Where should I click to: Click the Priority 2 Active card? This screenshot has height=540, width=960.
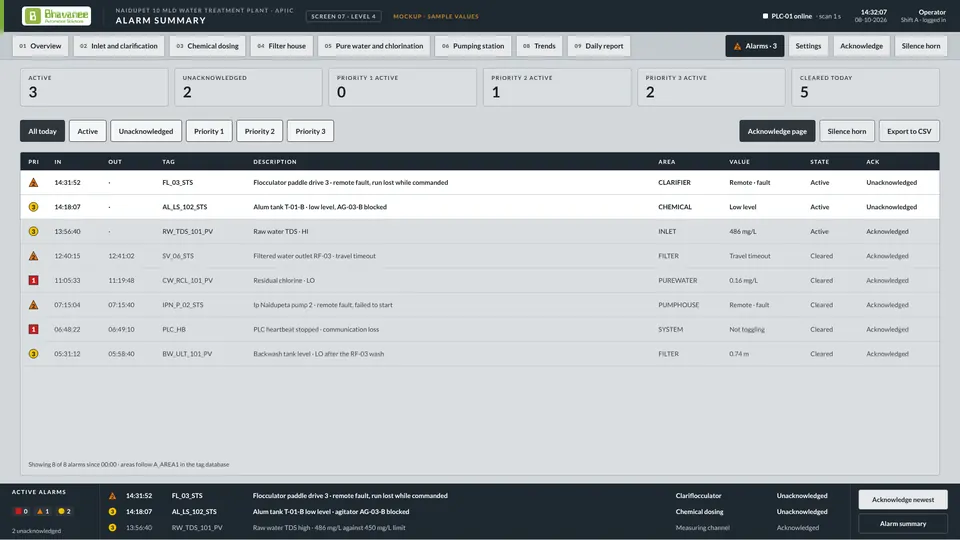557,87
